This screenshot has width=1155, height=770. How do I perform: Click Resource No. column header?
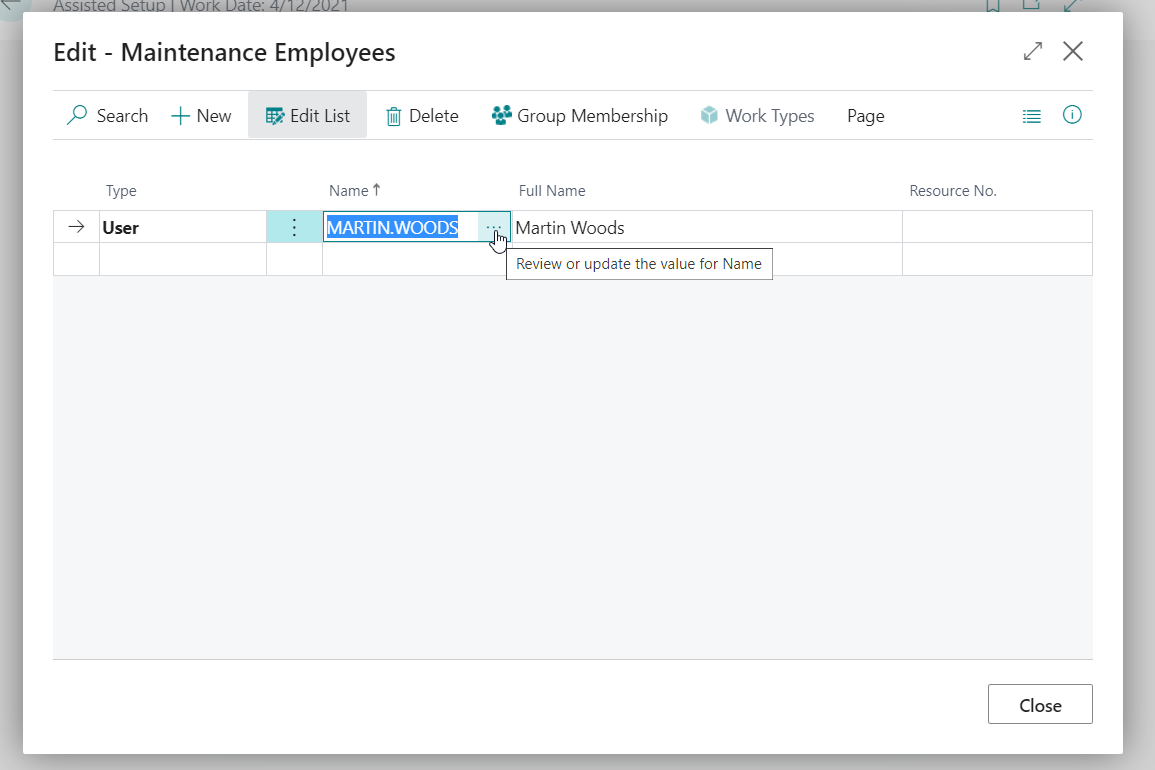pyautogui.click(x=952, y=191)
